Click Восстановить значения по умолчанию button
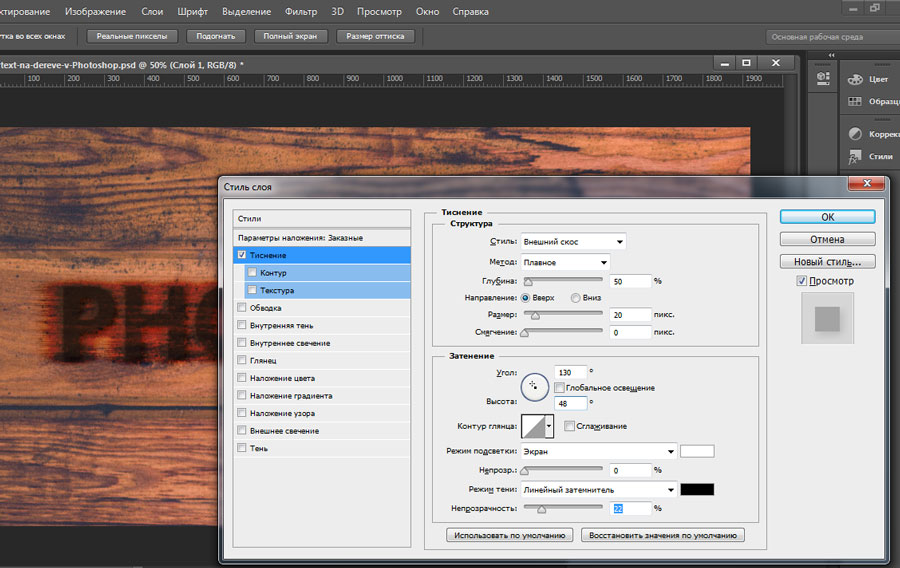 (663, 535)
